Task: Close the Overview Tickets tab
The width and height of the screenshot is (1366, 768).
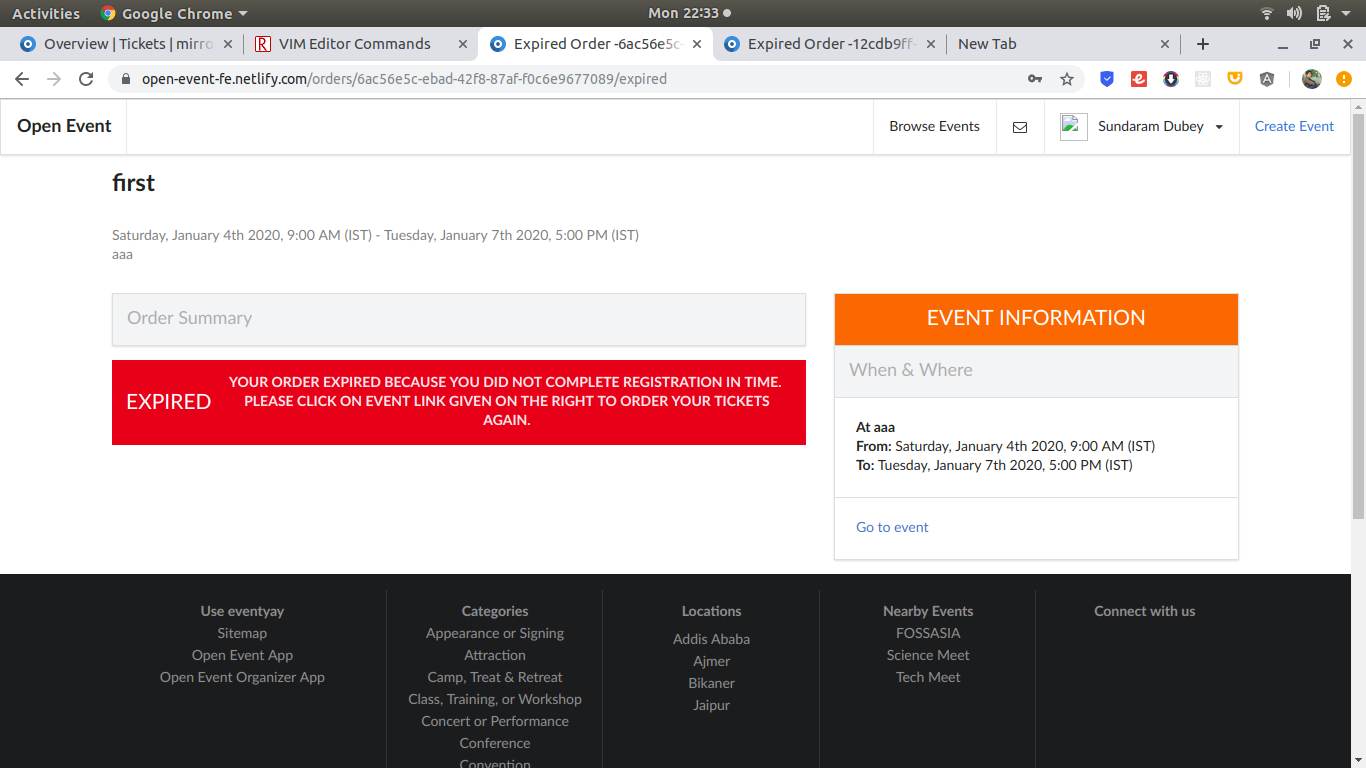Action: (x=228, y=44)
